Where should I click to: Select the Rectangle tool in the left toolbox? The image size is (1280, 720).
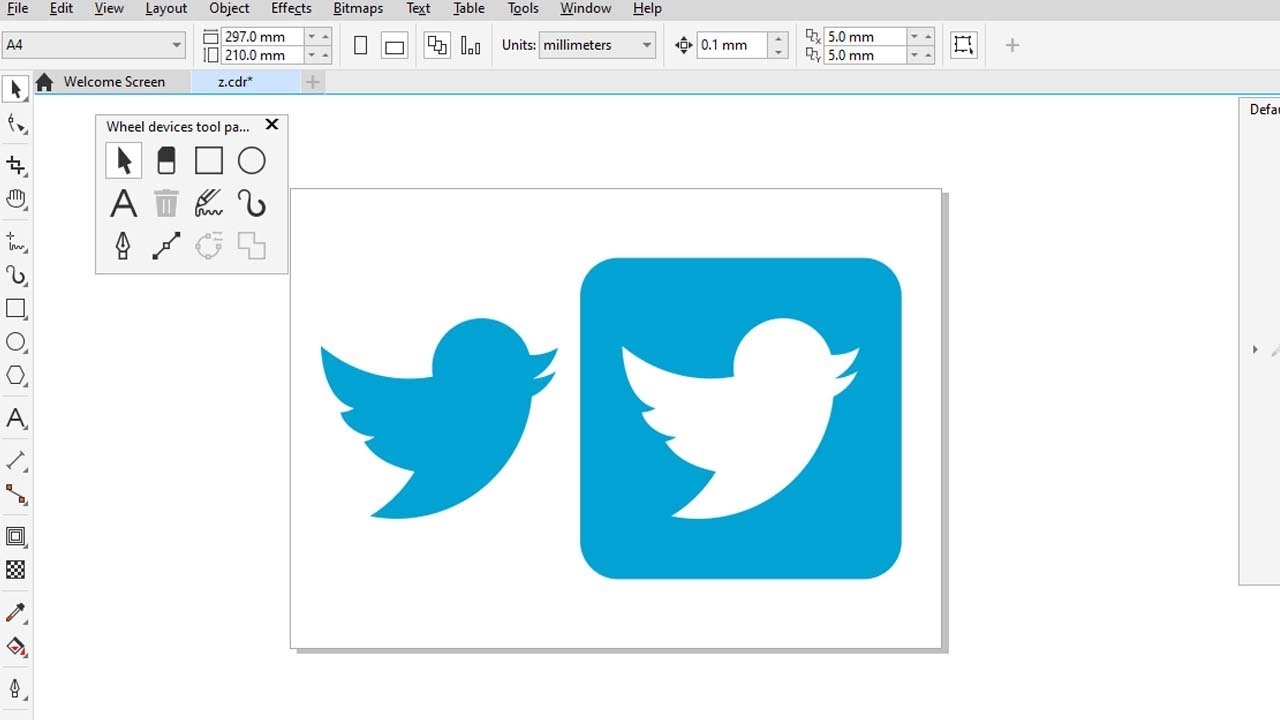tap(15, 309)
